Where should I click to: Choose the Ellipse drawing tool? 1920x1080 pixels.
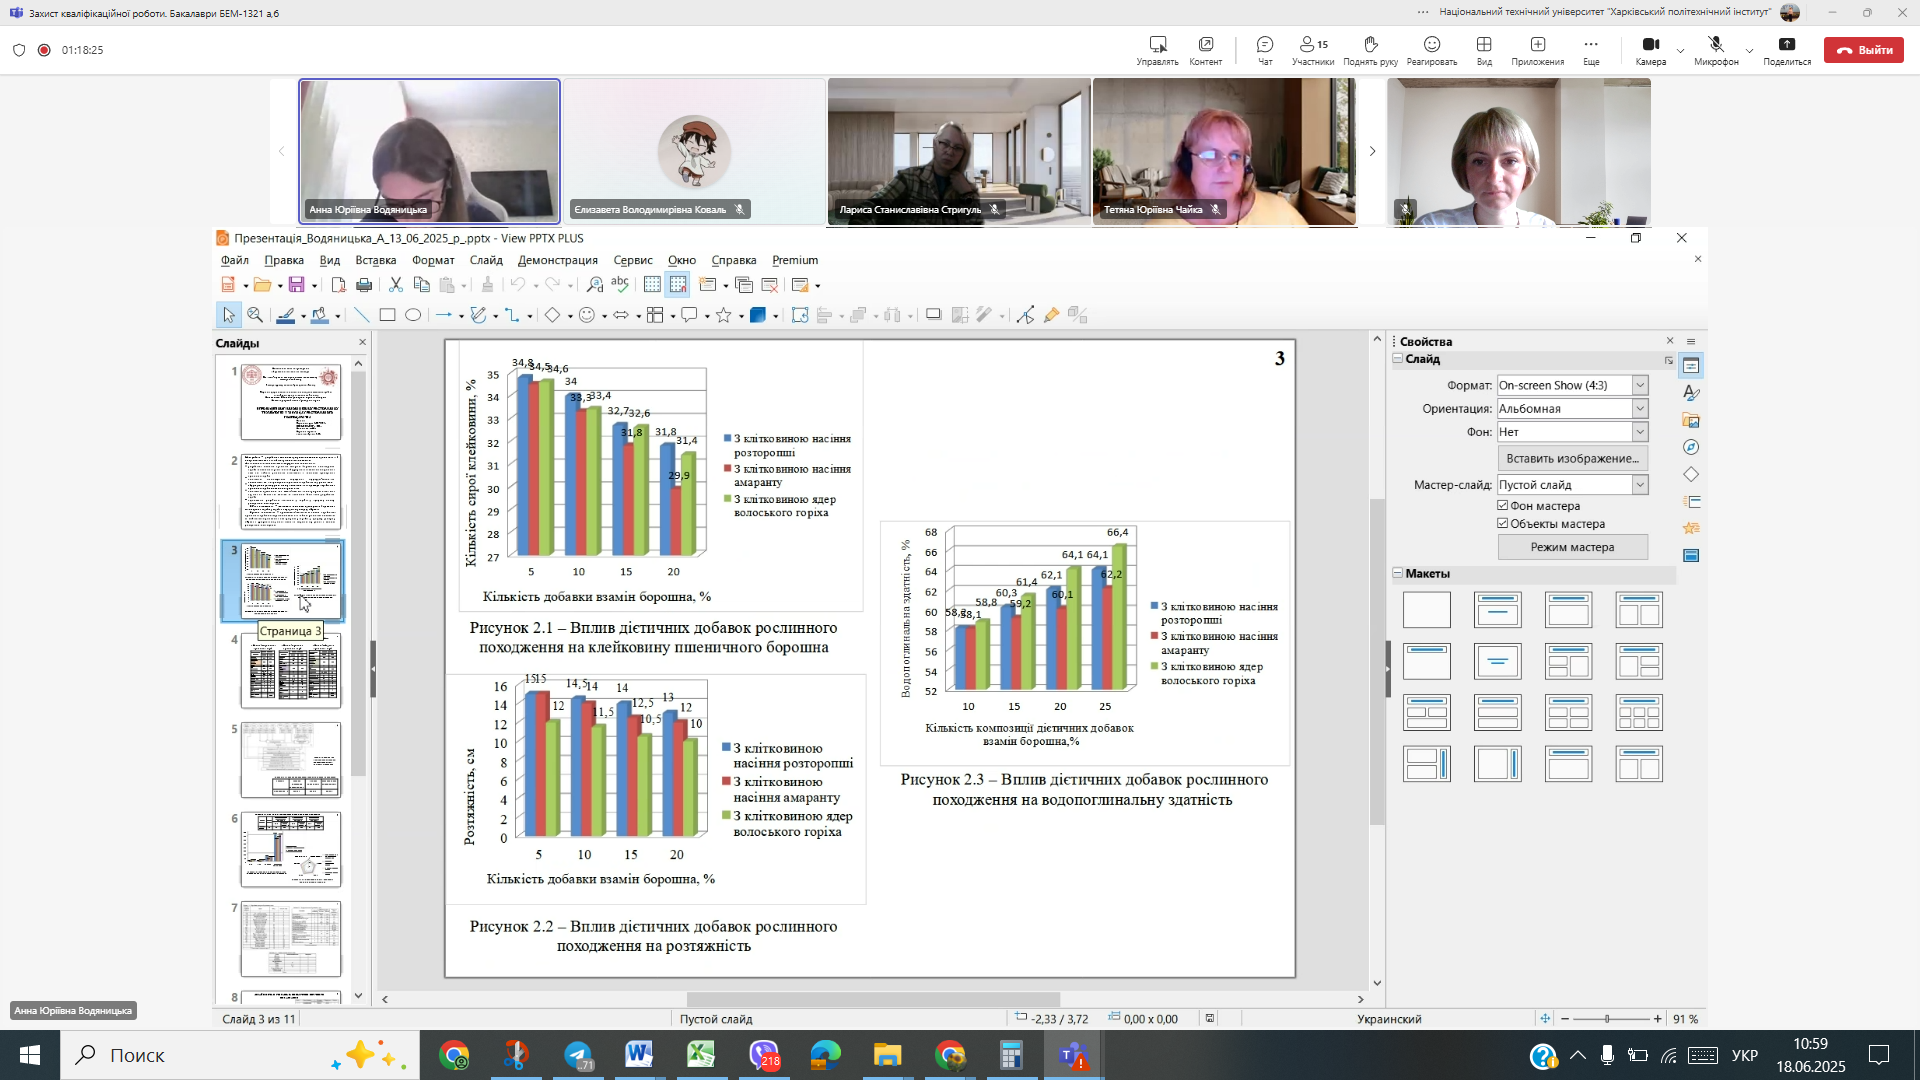coord(413,315)
